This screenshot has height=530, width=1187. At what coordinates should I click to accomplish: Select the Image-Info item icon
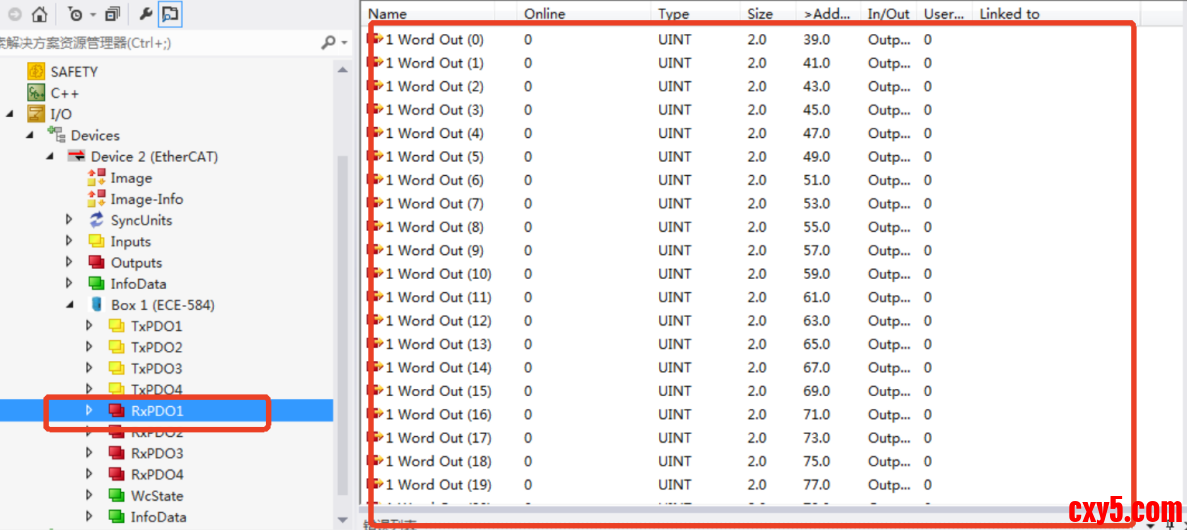tap(96, 199)
